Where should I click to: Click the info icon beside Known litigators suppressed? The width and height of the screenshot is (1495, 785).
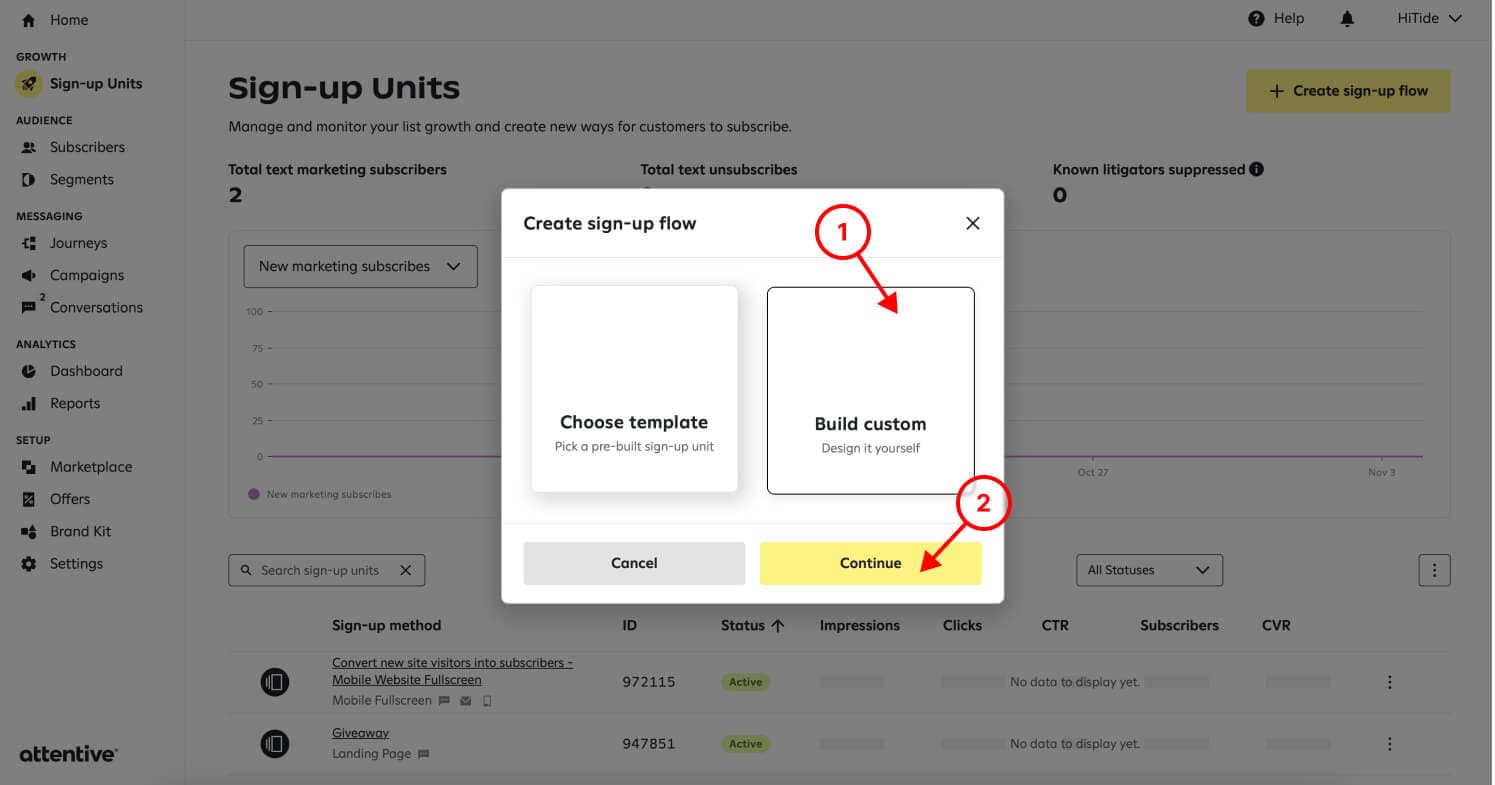pos(1257,169)
